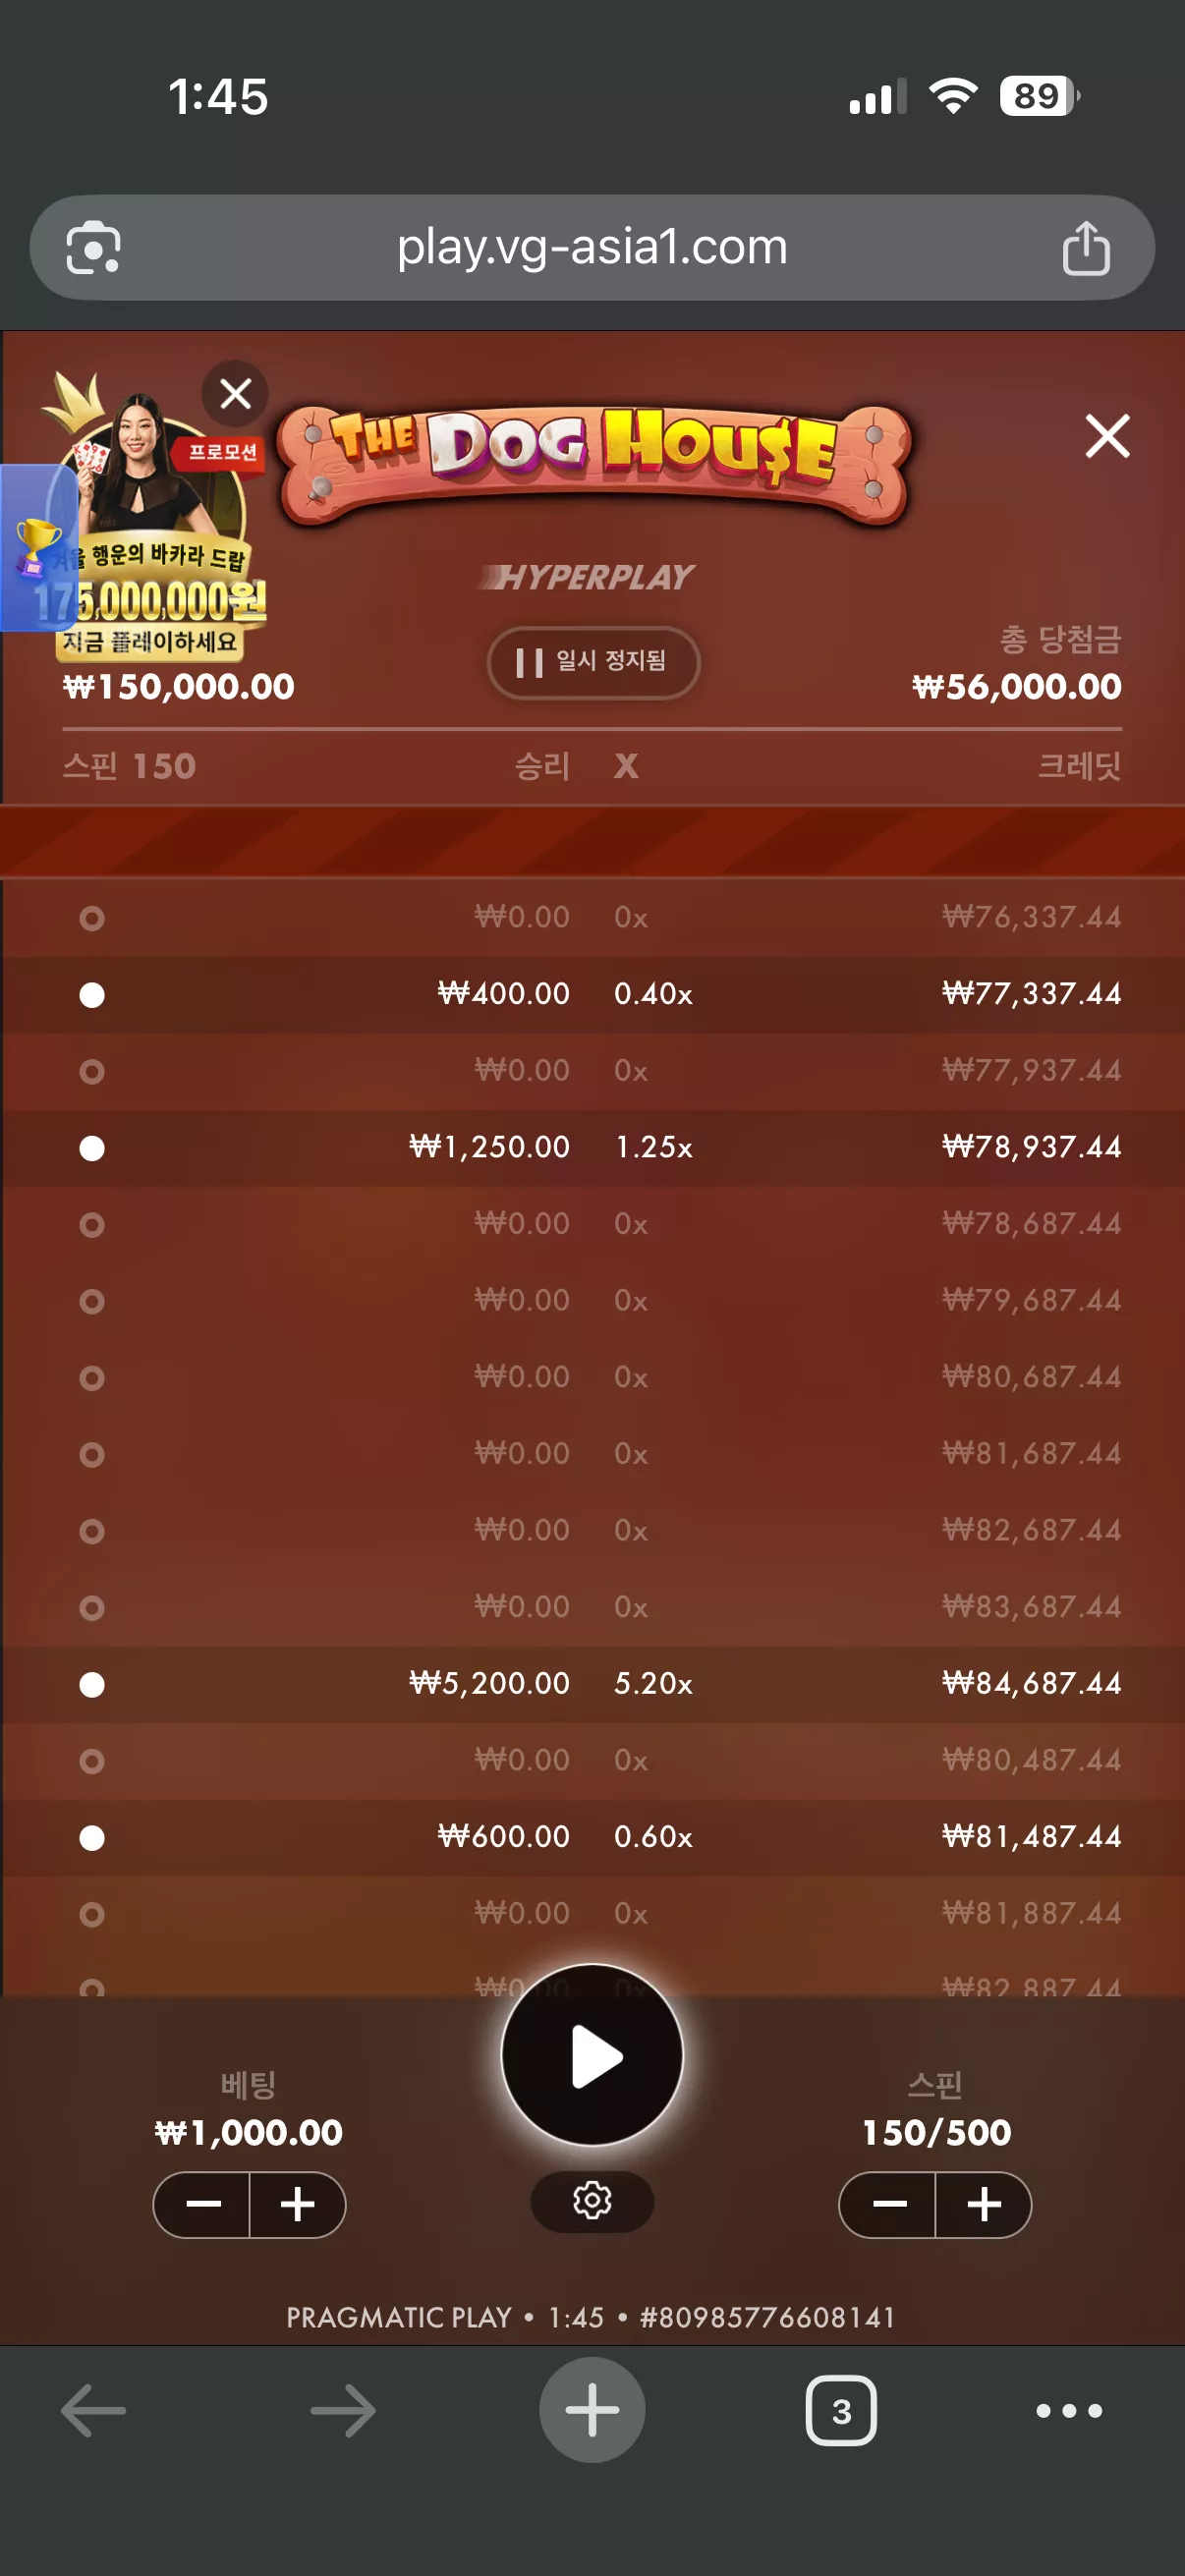Tap the spin counter 150/500

click(x=936, y=2132)
